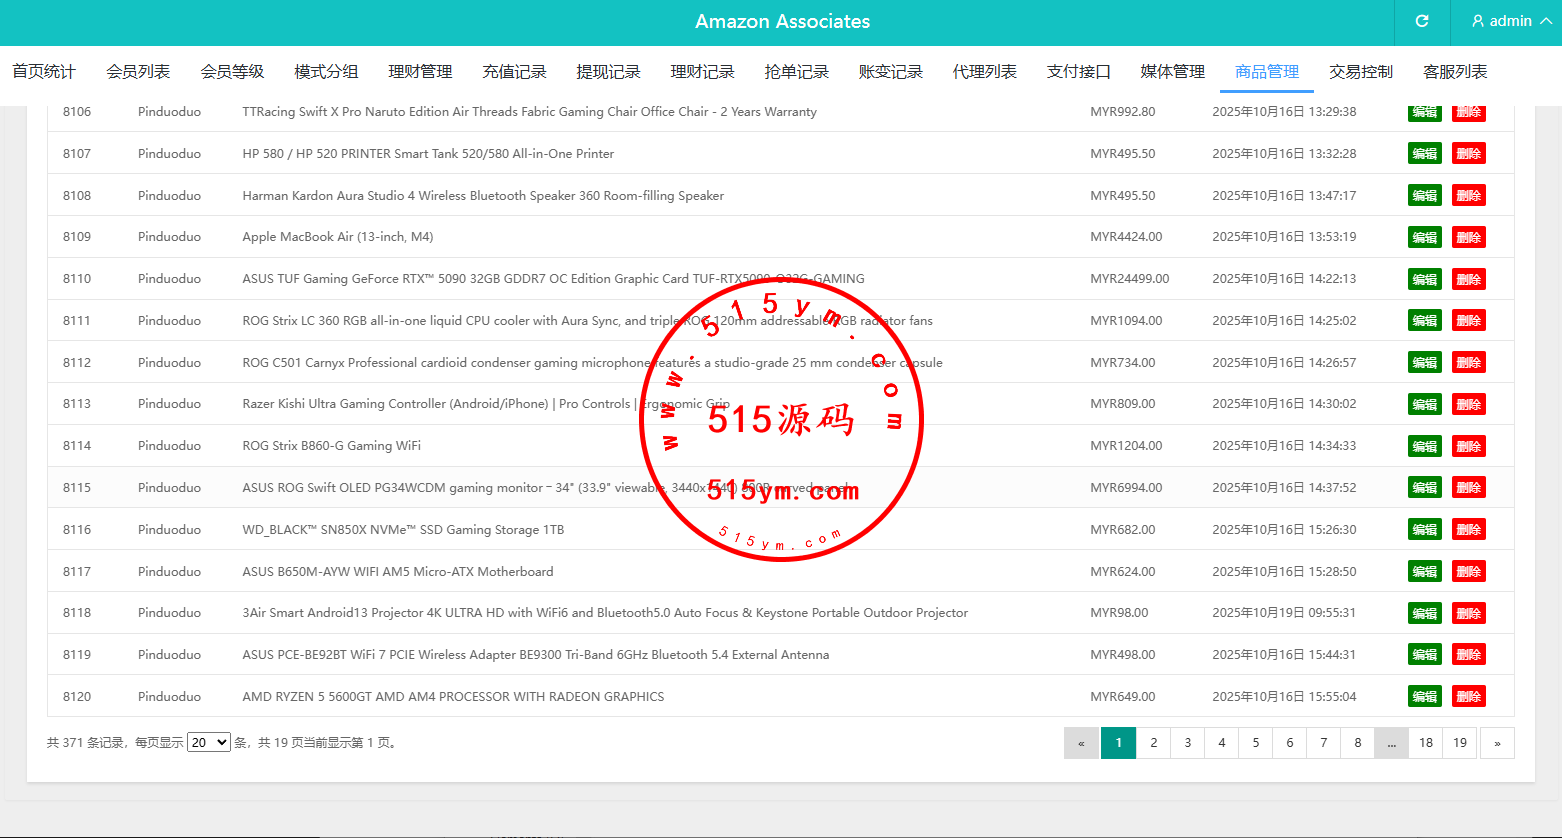Open the admin user dropdown
The image size is (1562, 838).
(1510, 21)
